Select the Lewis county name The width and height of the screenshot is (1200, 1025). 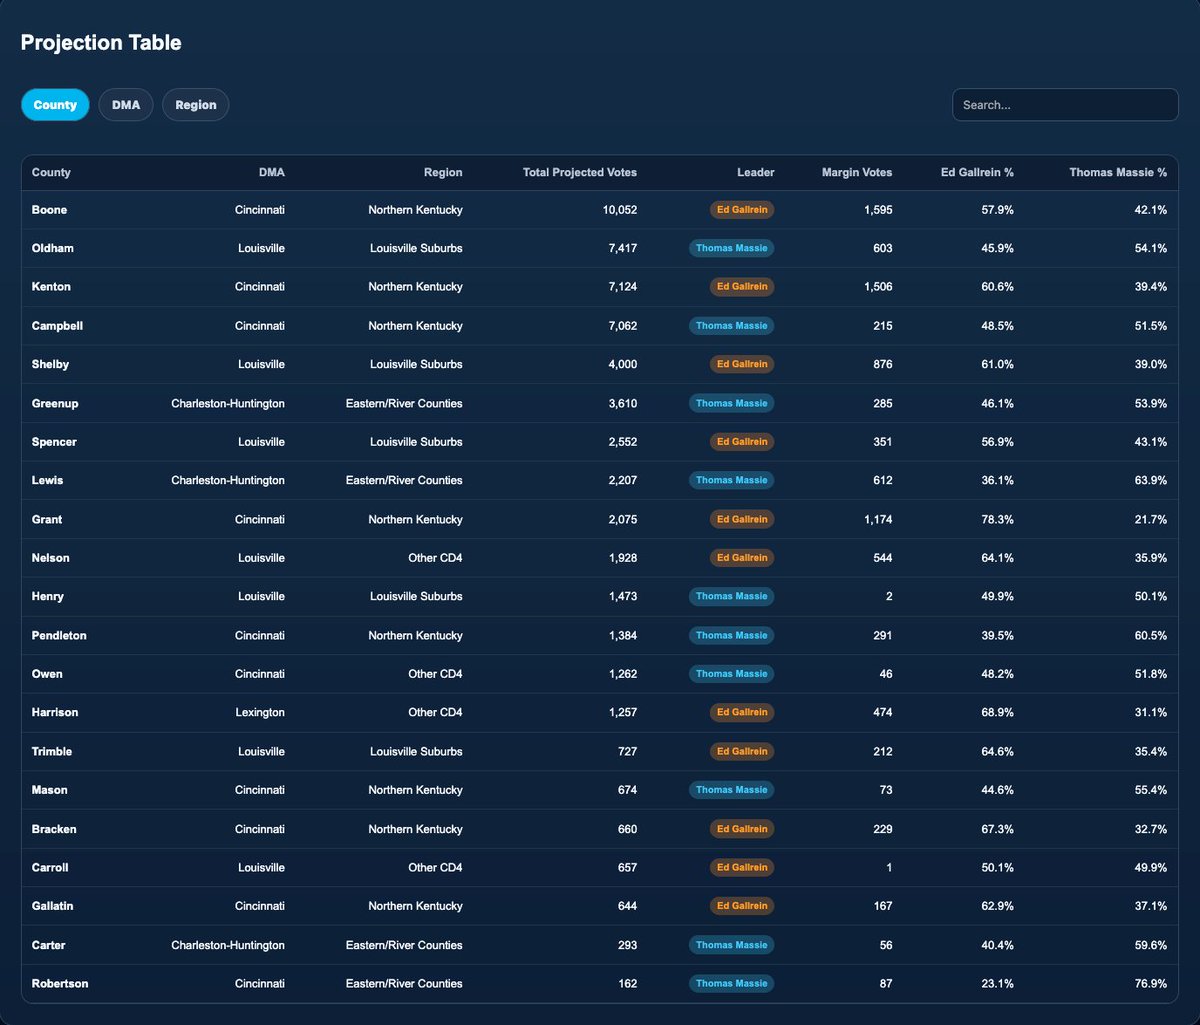48,480
